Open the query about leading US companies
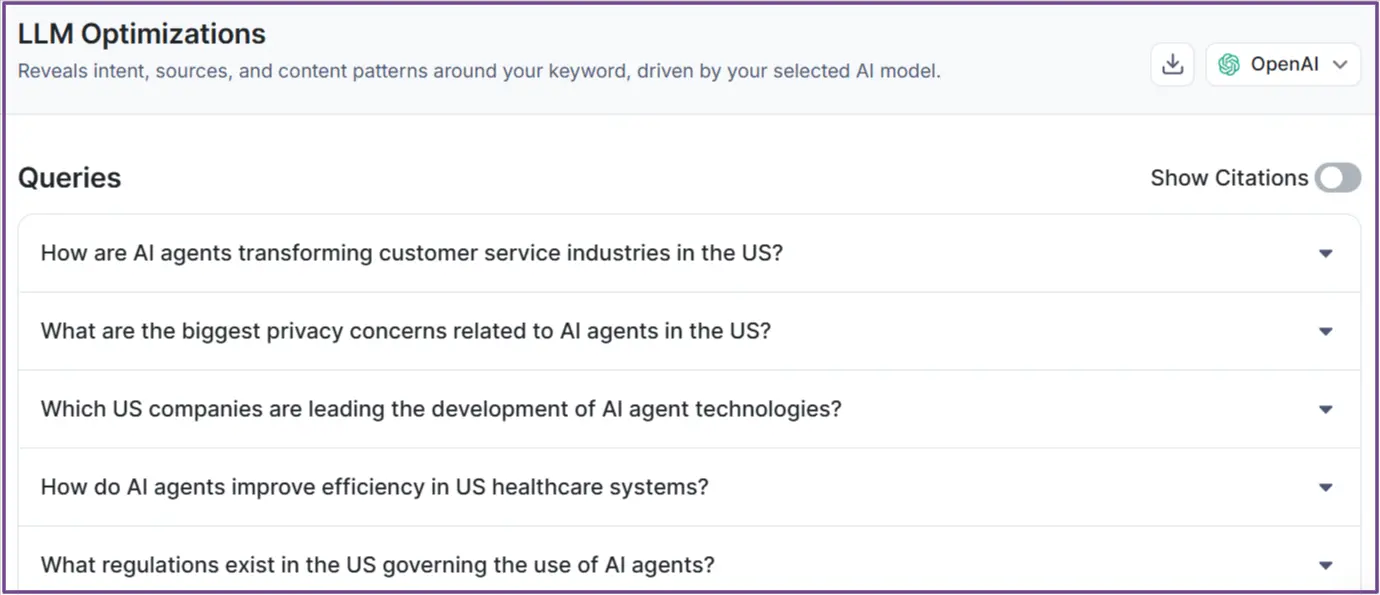Viewport: 1380px width, 595px height. (440, 409)
